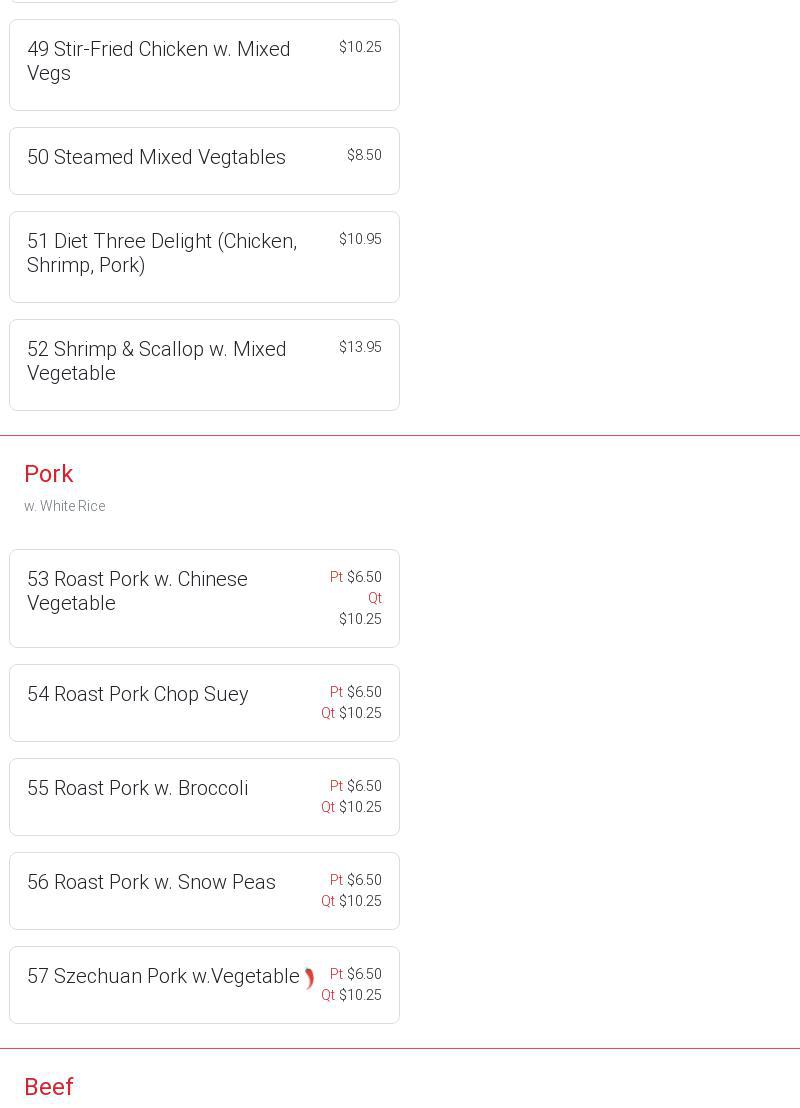Screen dimensions: 800x1108
Task: Select 57 Szechuan Pork w.Vegetable title
Action: [163, 976]
